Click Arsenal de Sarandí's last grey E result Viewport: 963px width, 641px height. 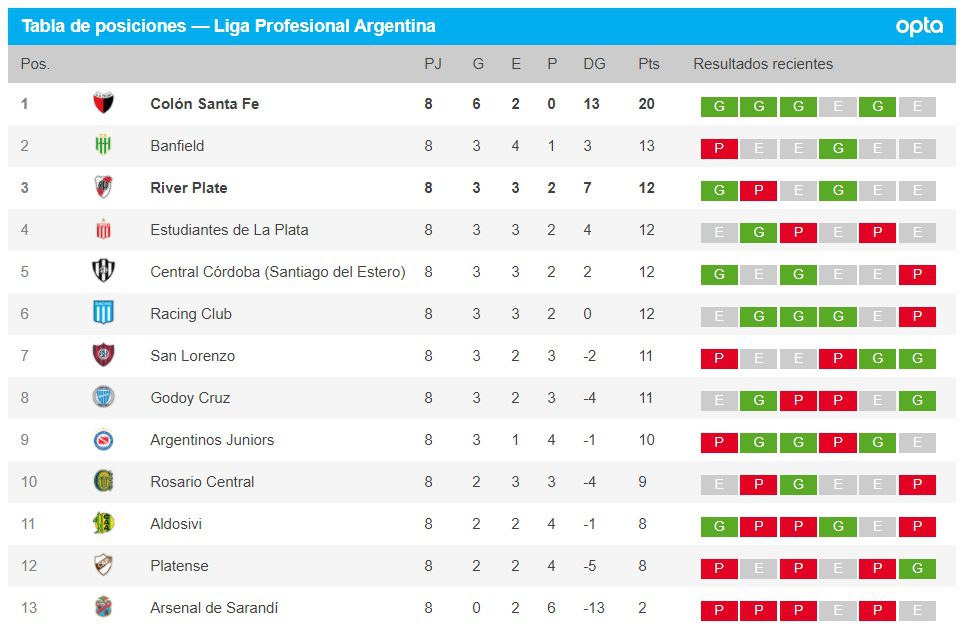pos(917,611)
